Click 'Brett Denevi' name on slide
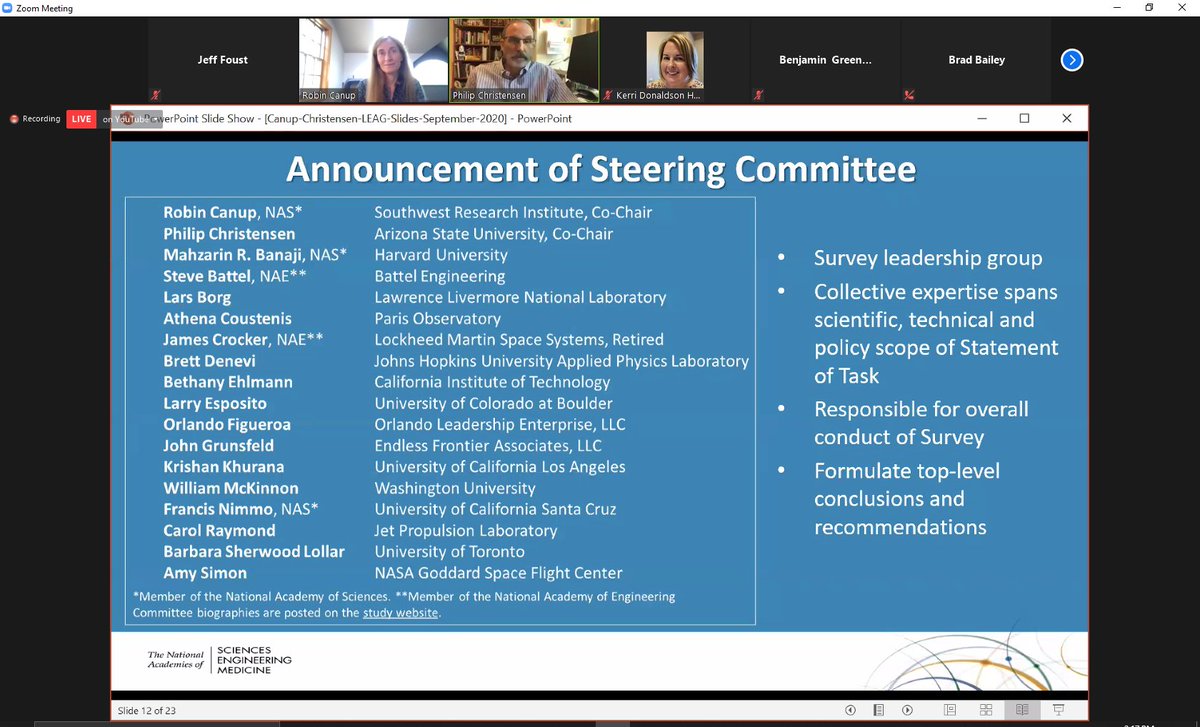The image size is (1200, 727). coord(209,361)
